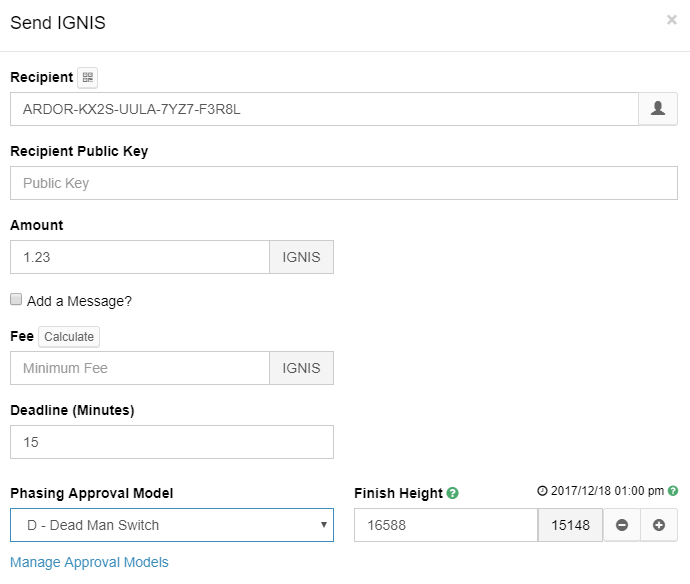Click the IGNIS unit label beside Amount
This screenshot has width=690, height=584.
(x=301, y=257)
